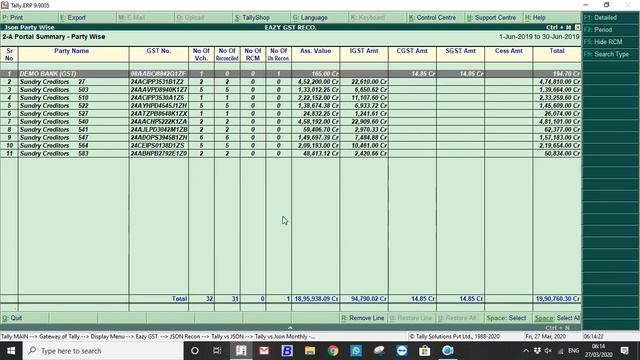This screenshot has width=640, height=360.
Task: Launch Google Chrome from the taskbar
Action: [333, 351]
